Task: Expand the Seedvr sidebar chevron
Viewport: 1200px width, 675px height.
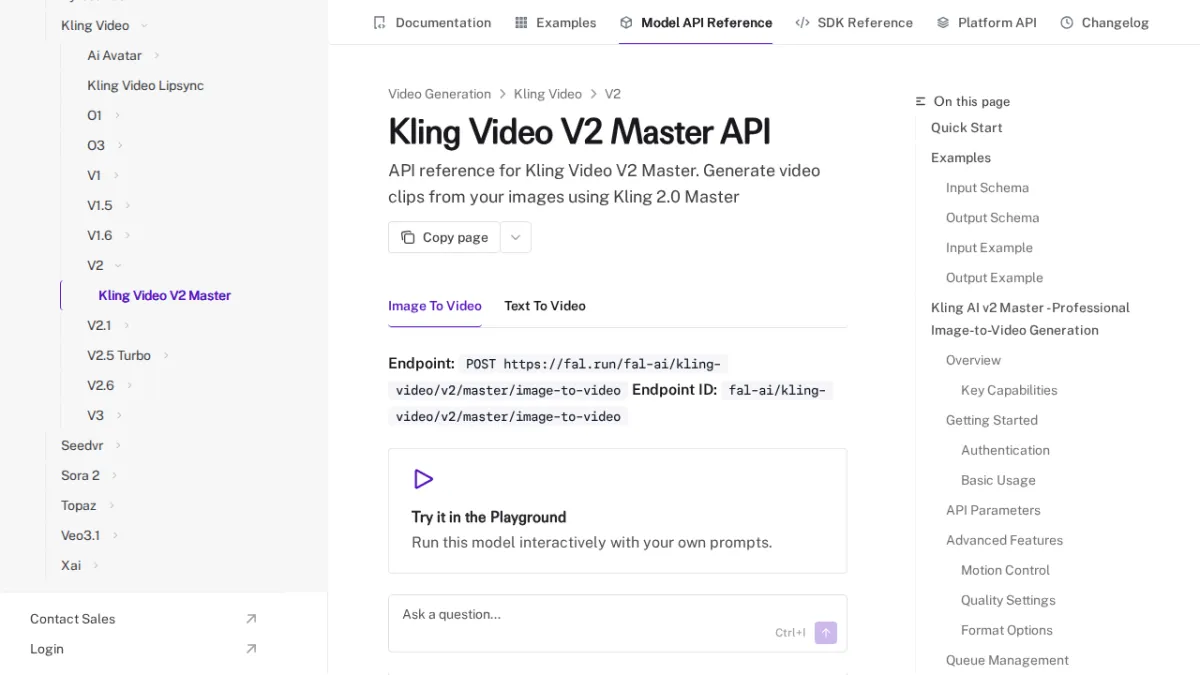Action: (118, 446)
